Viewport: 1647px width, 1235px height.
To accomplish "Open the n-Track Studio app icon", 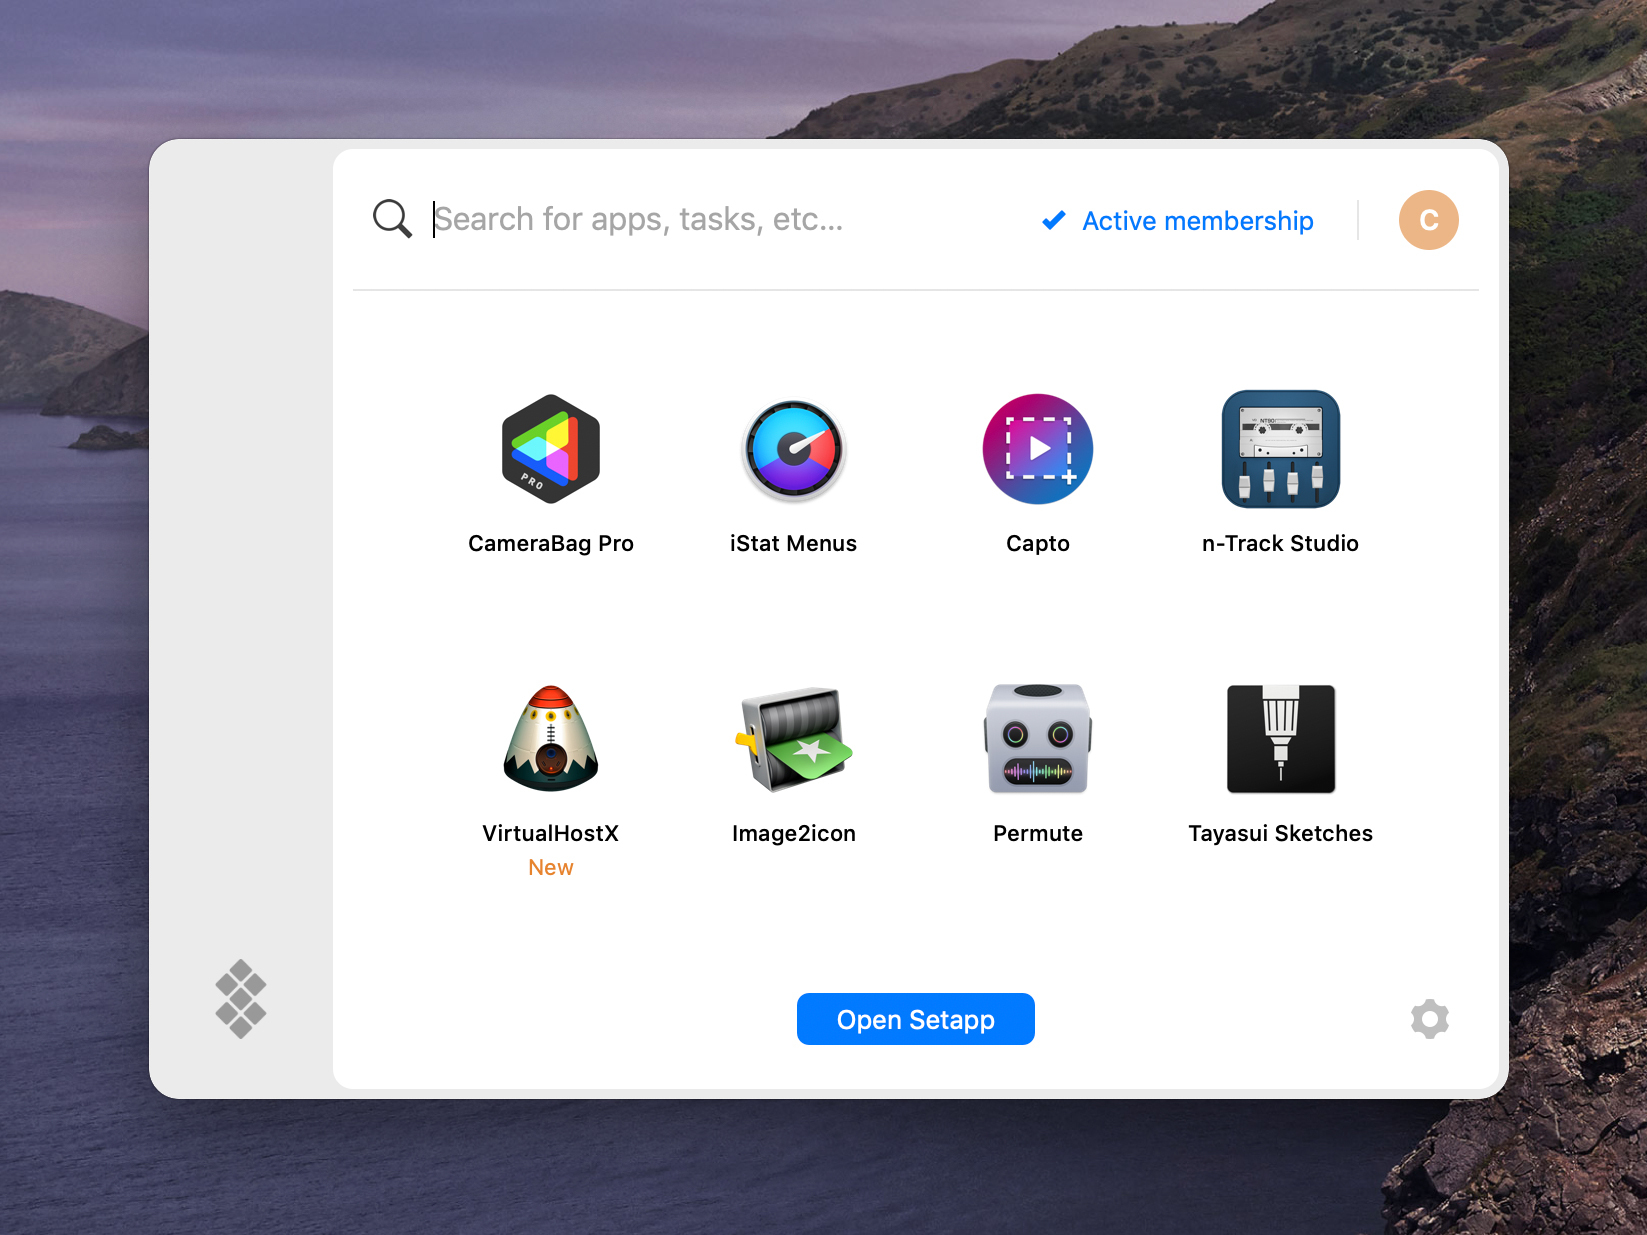I will [1281, 449].
